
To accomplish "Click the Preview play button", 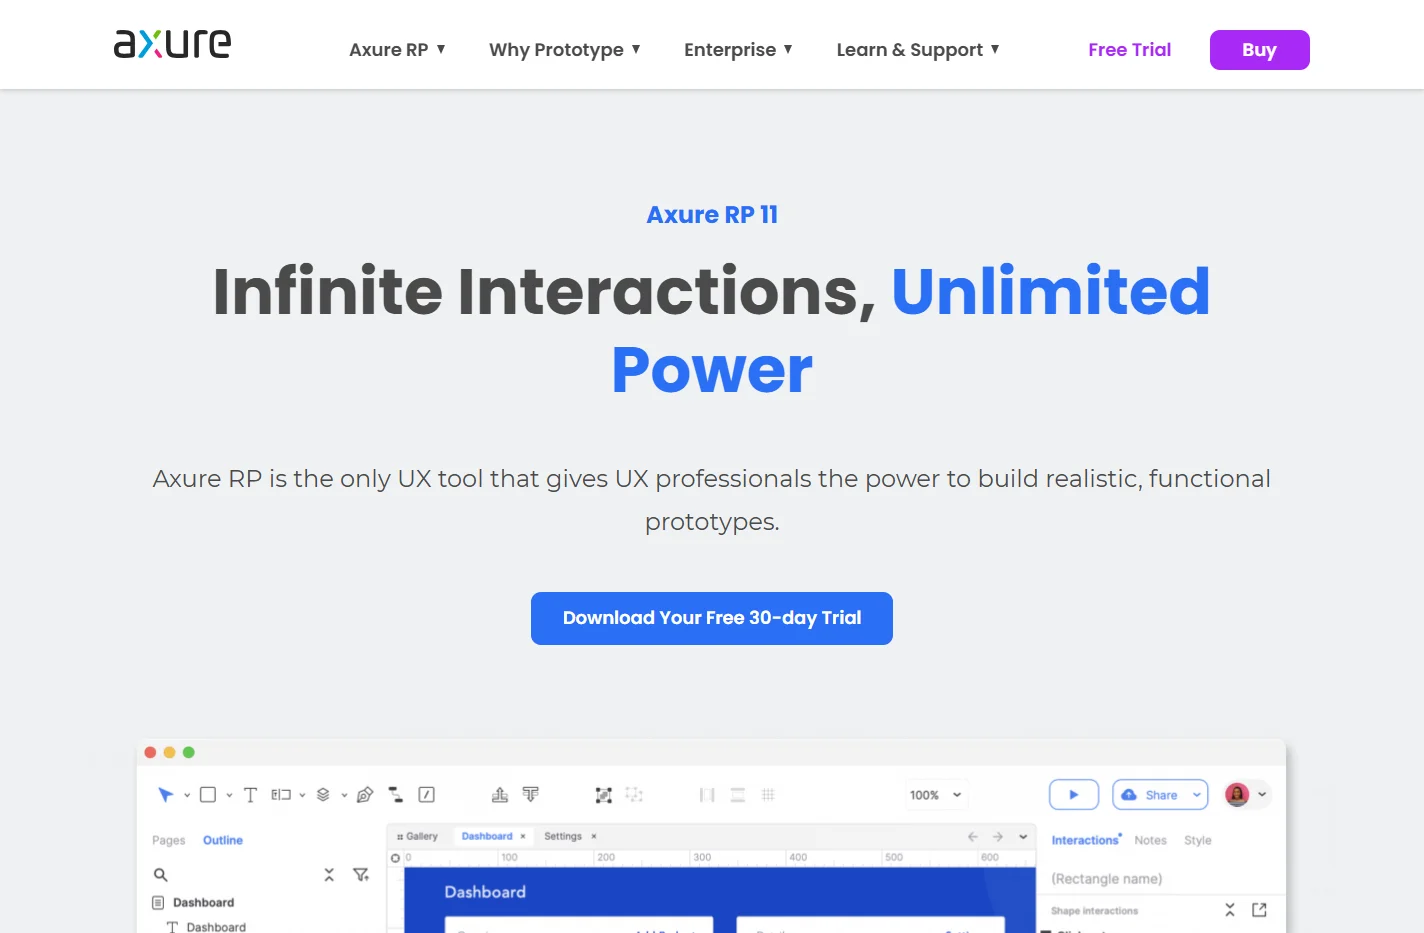I will [x=1074, y=795].
